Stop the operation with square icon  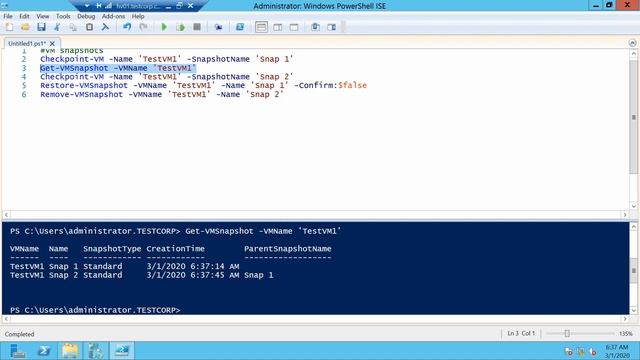point(197,27)
